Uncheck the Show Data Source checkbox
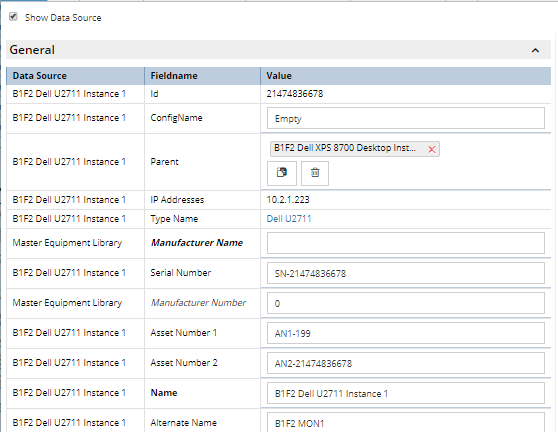The width and height of the screenshot is (558, 436). tap(13, 16)
